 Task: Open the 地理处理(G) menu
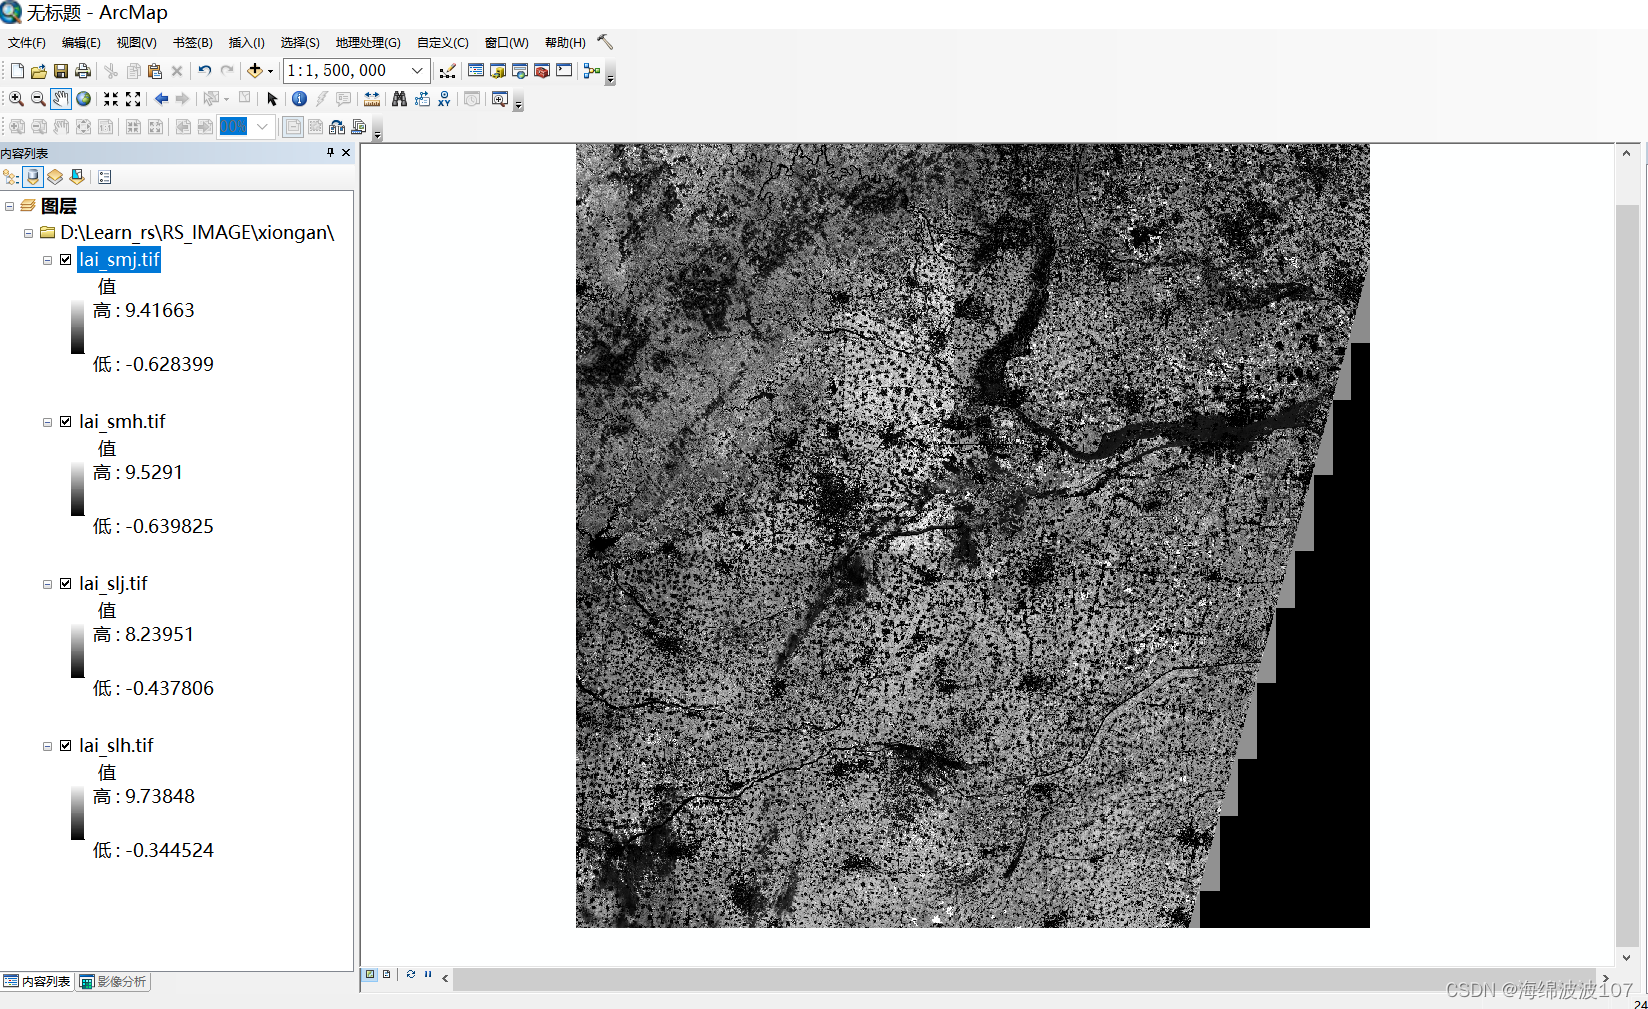[368, 43]
